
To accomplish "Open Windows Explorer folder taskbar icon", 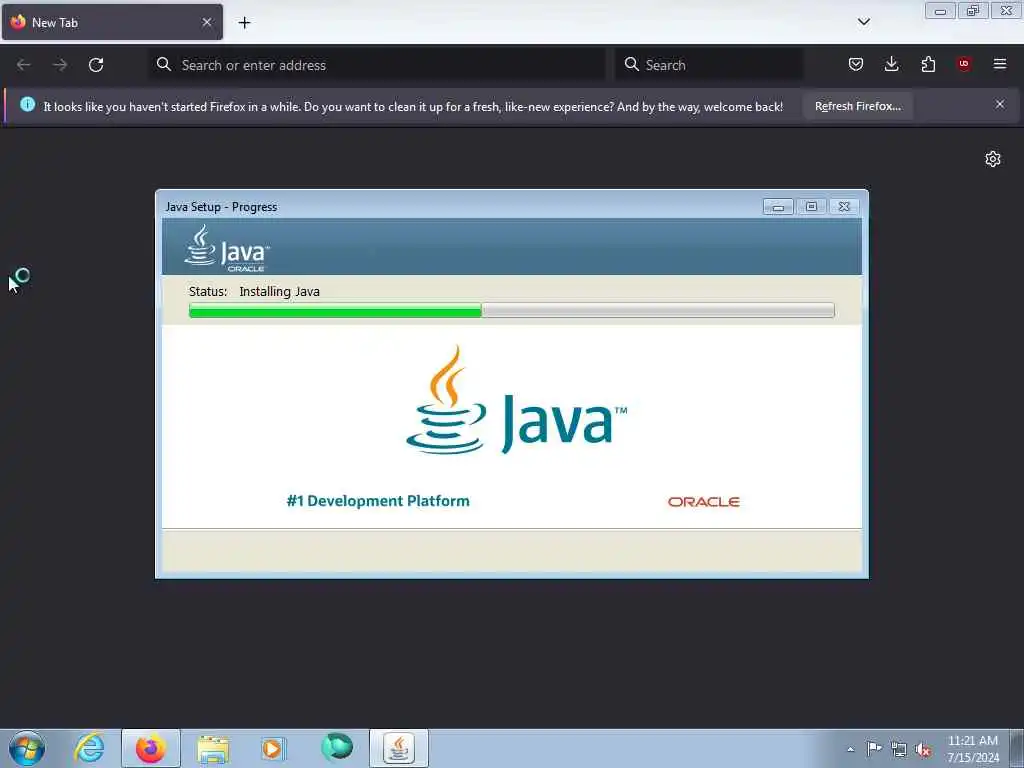I will [213, 748].
